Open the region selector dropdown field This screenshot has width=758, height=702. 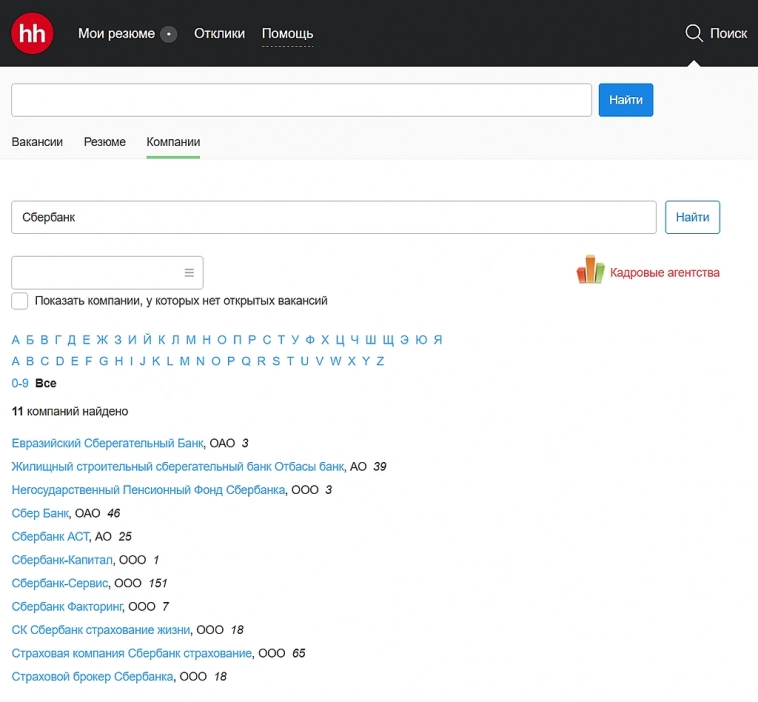click(96, 273)
